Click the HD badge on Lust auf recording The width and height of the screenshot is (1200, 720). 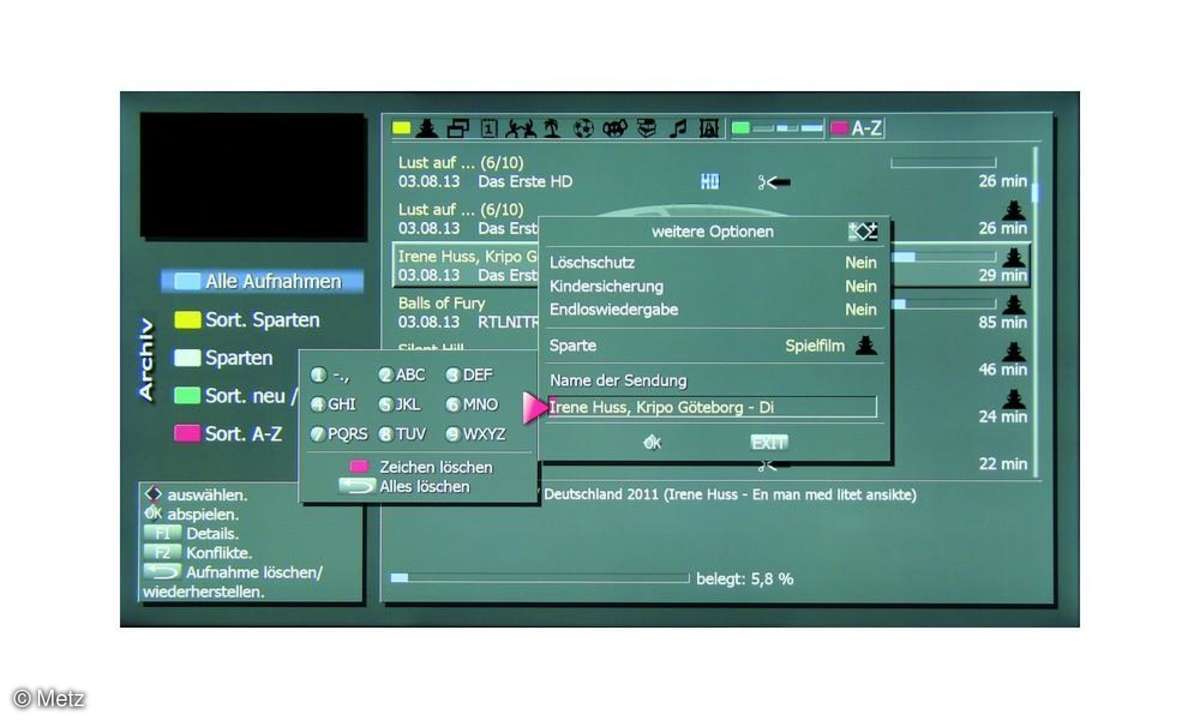[x=709, y=182]
